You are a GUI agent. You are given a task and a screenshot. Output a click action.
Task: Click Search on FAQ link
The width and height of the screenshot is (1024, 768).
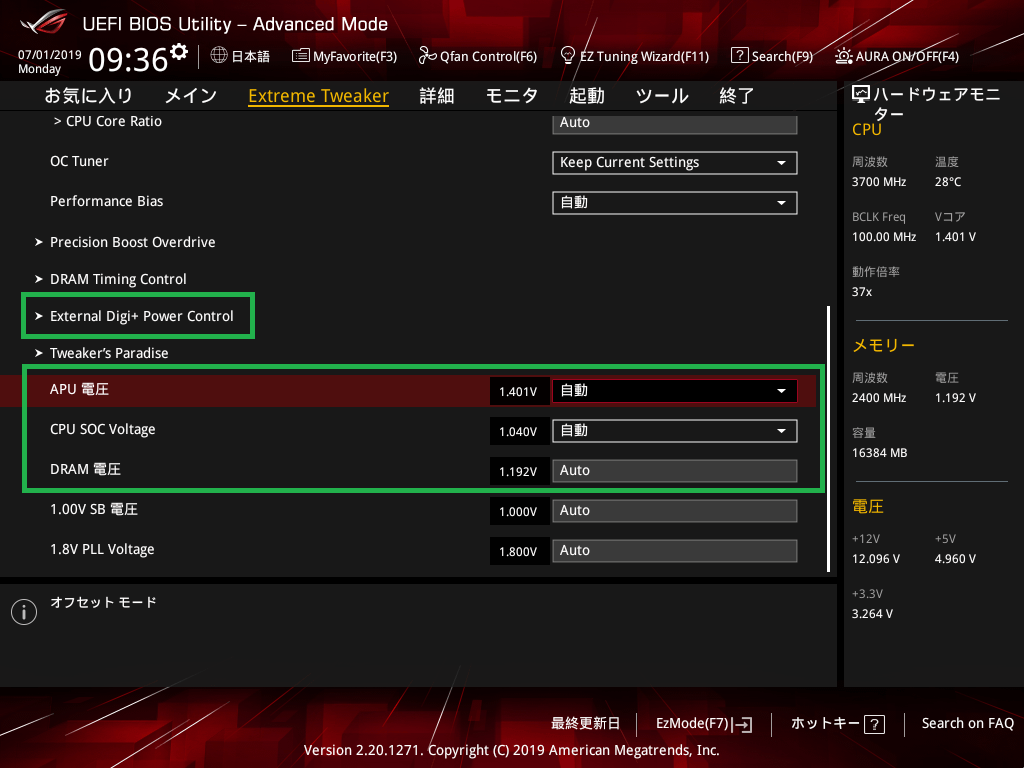tap(967, 724)
